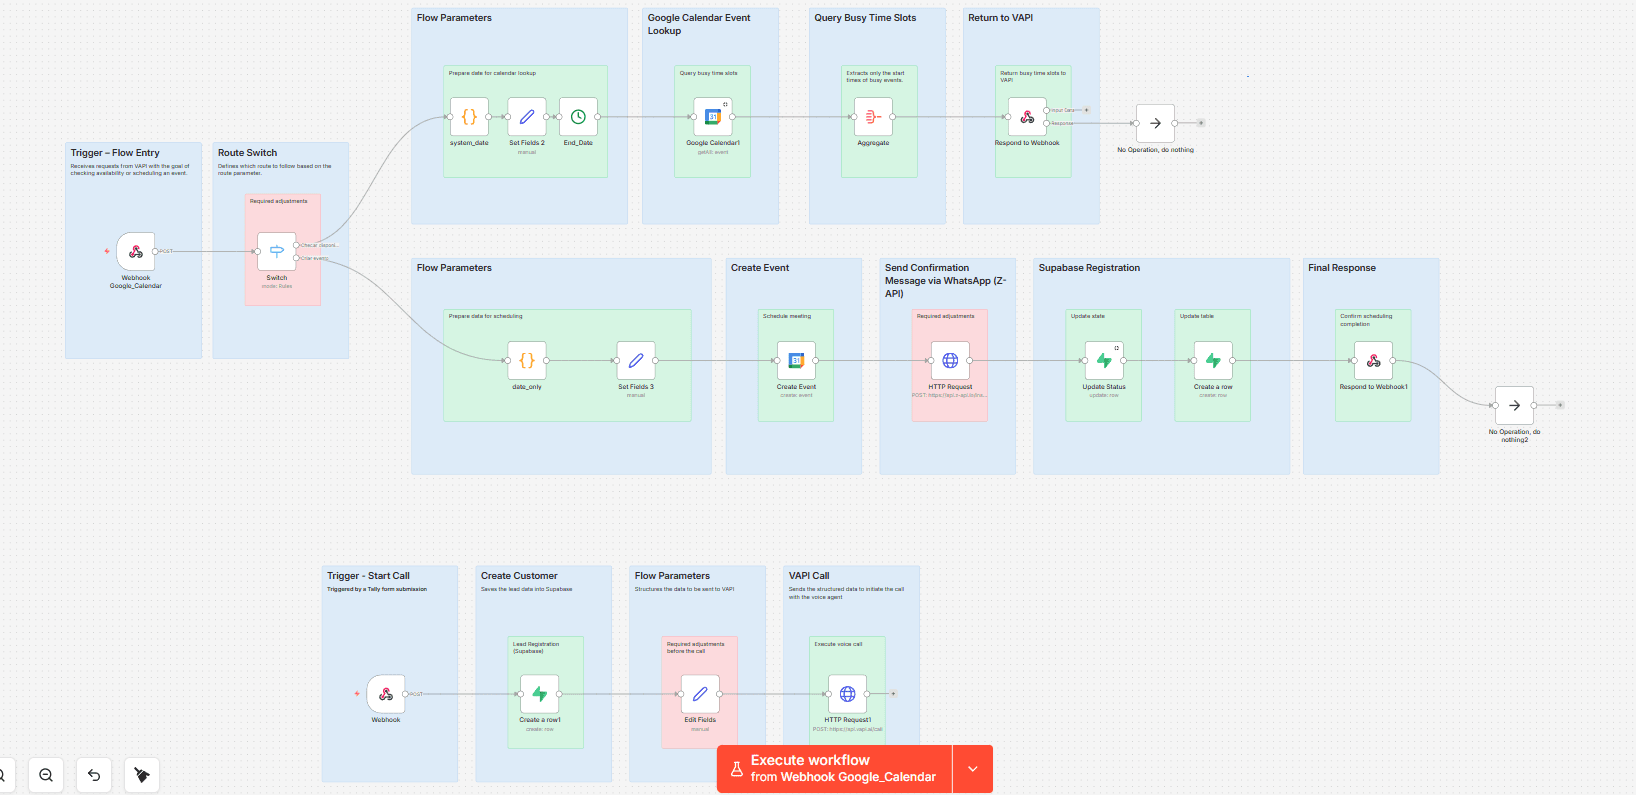Select the Supabase Registration sticky note title

pyautogui.click(x=1089, y=268)
